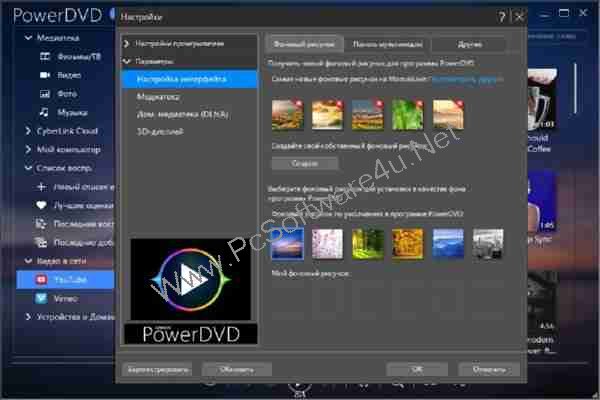600x400 pixels.
Task: Select Настройка интерфейса in settings tree
Action: click(x=190, y=79)
